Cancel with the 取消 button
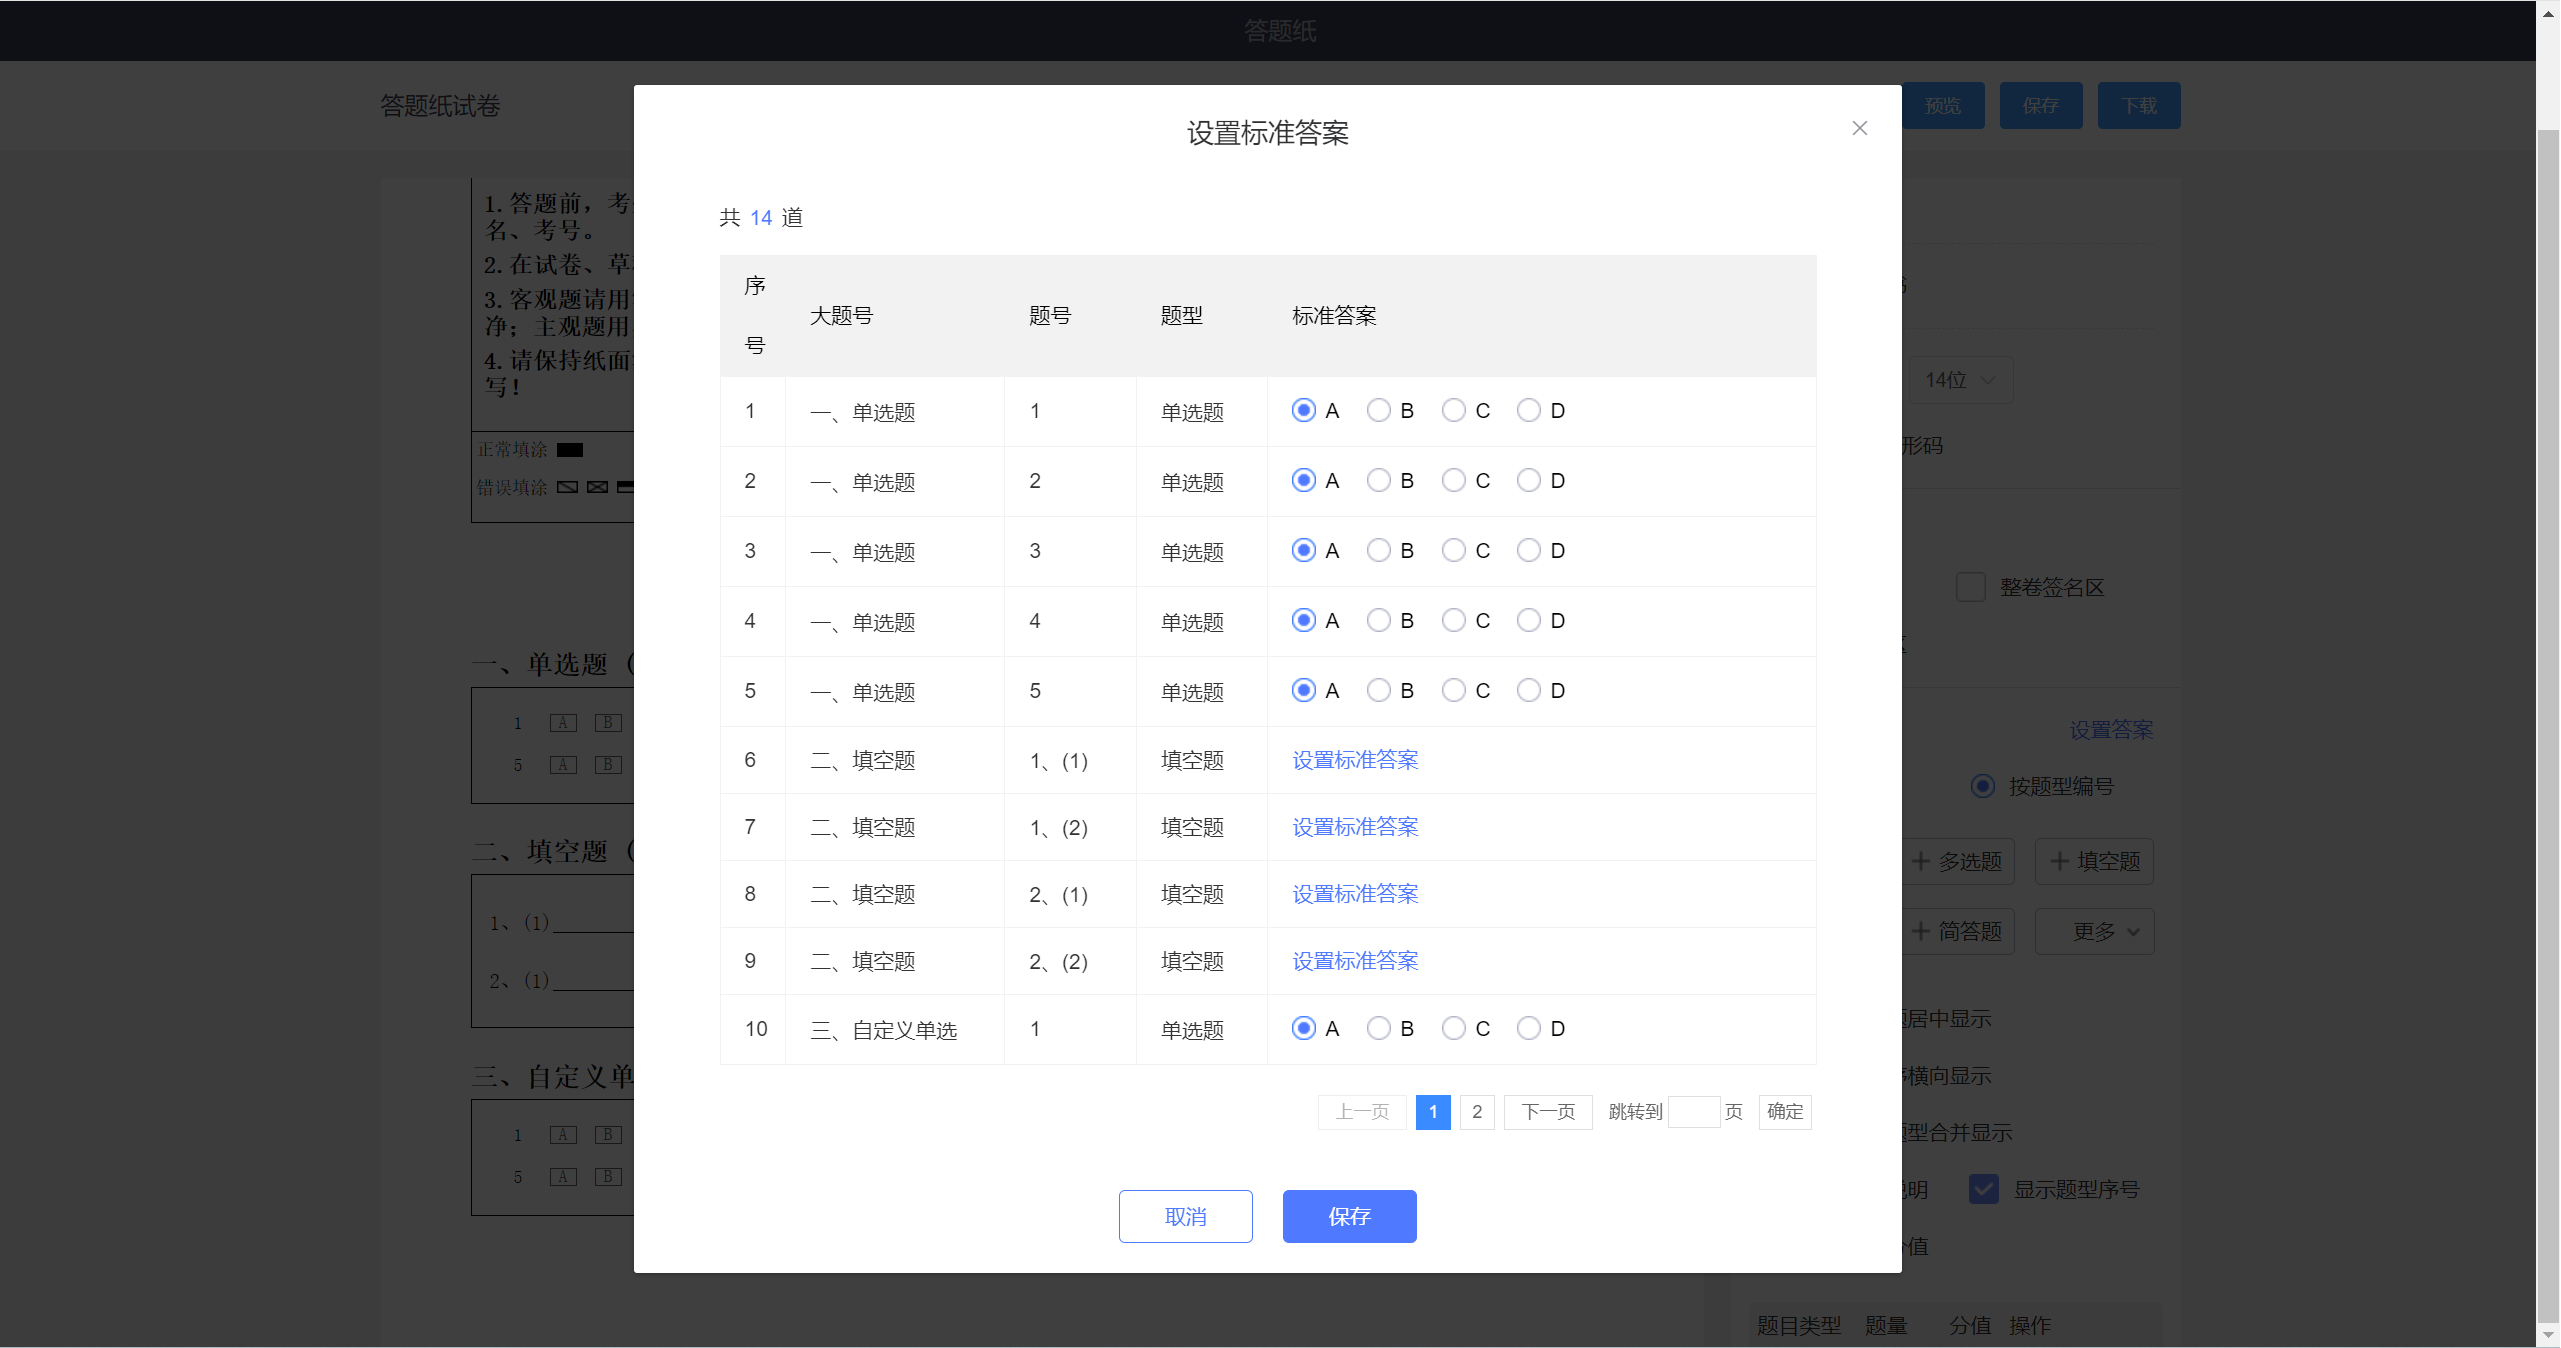This screenshot has width=2561, height=1348. click(1185, 1217)
